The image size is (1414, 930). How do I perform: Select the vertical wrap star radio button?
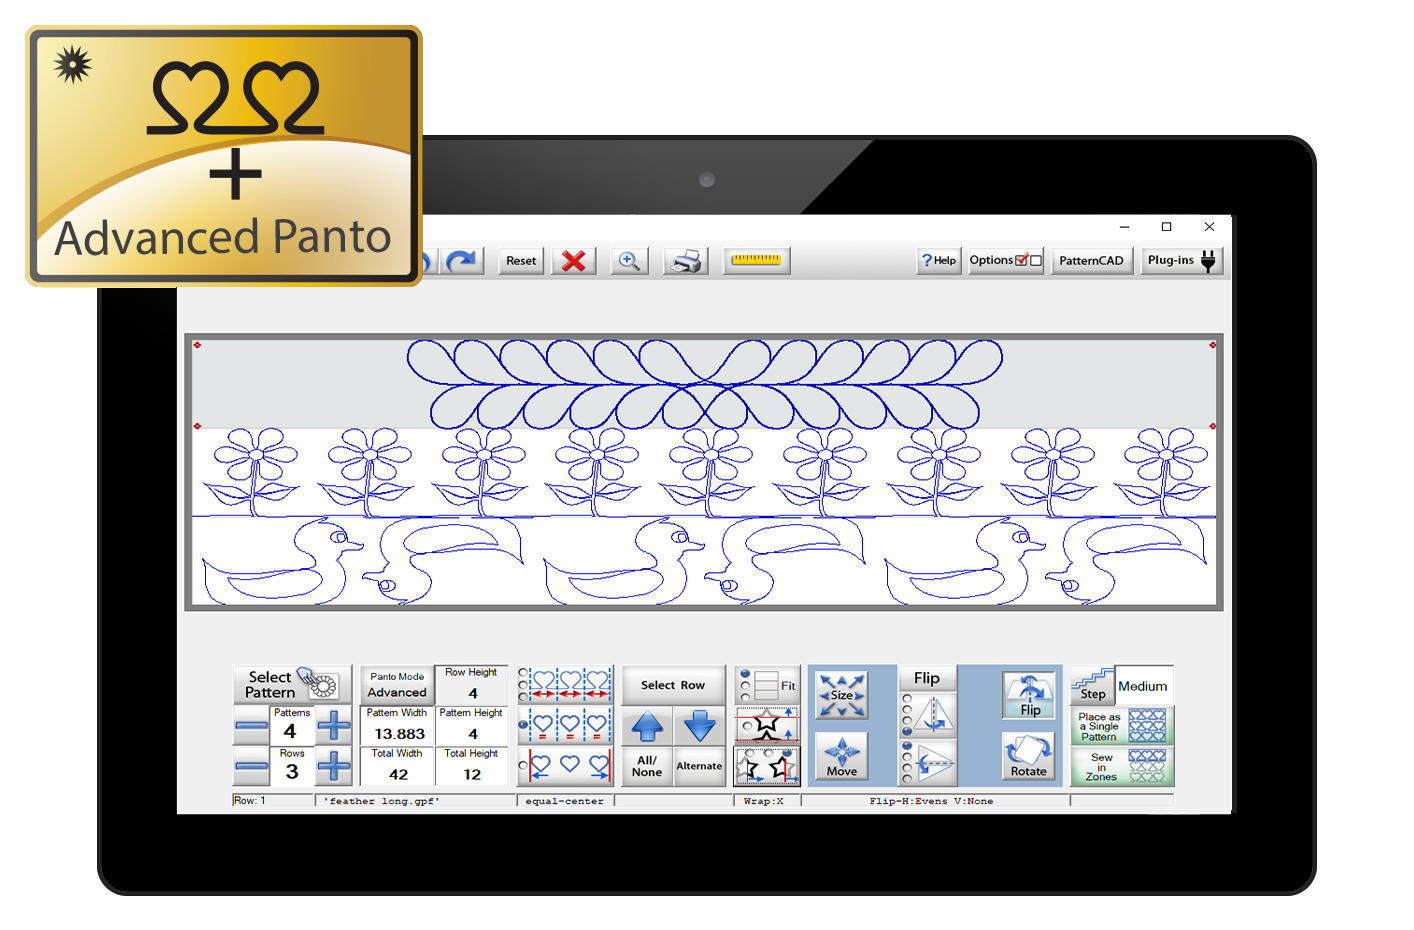click(746, 725)
